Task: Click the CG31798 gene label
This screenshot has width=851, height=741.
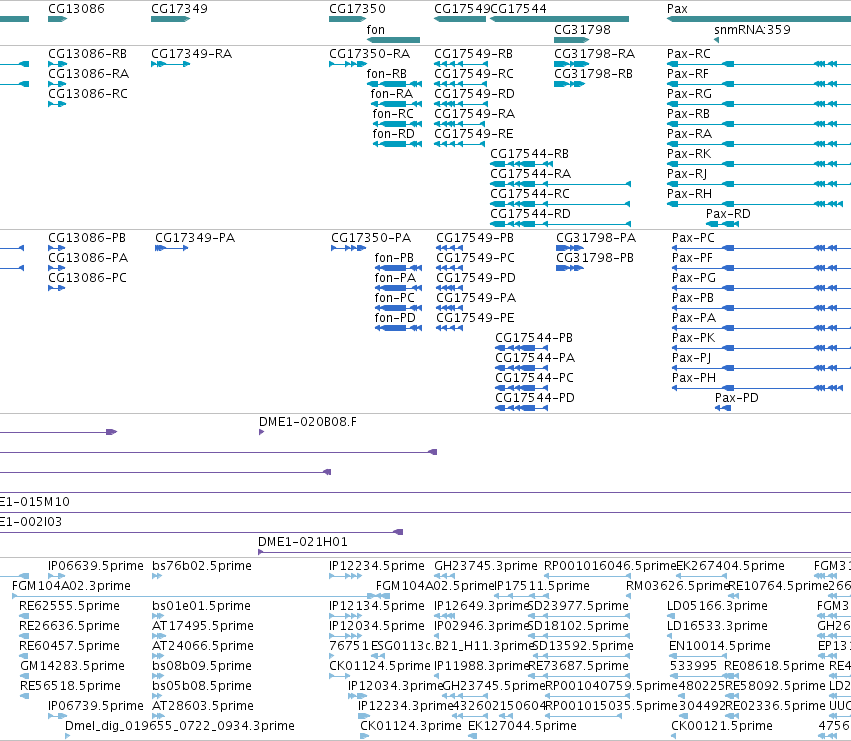Action: point(582,30)
